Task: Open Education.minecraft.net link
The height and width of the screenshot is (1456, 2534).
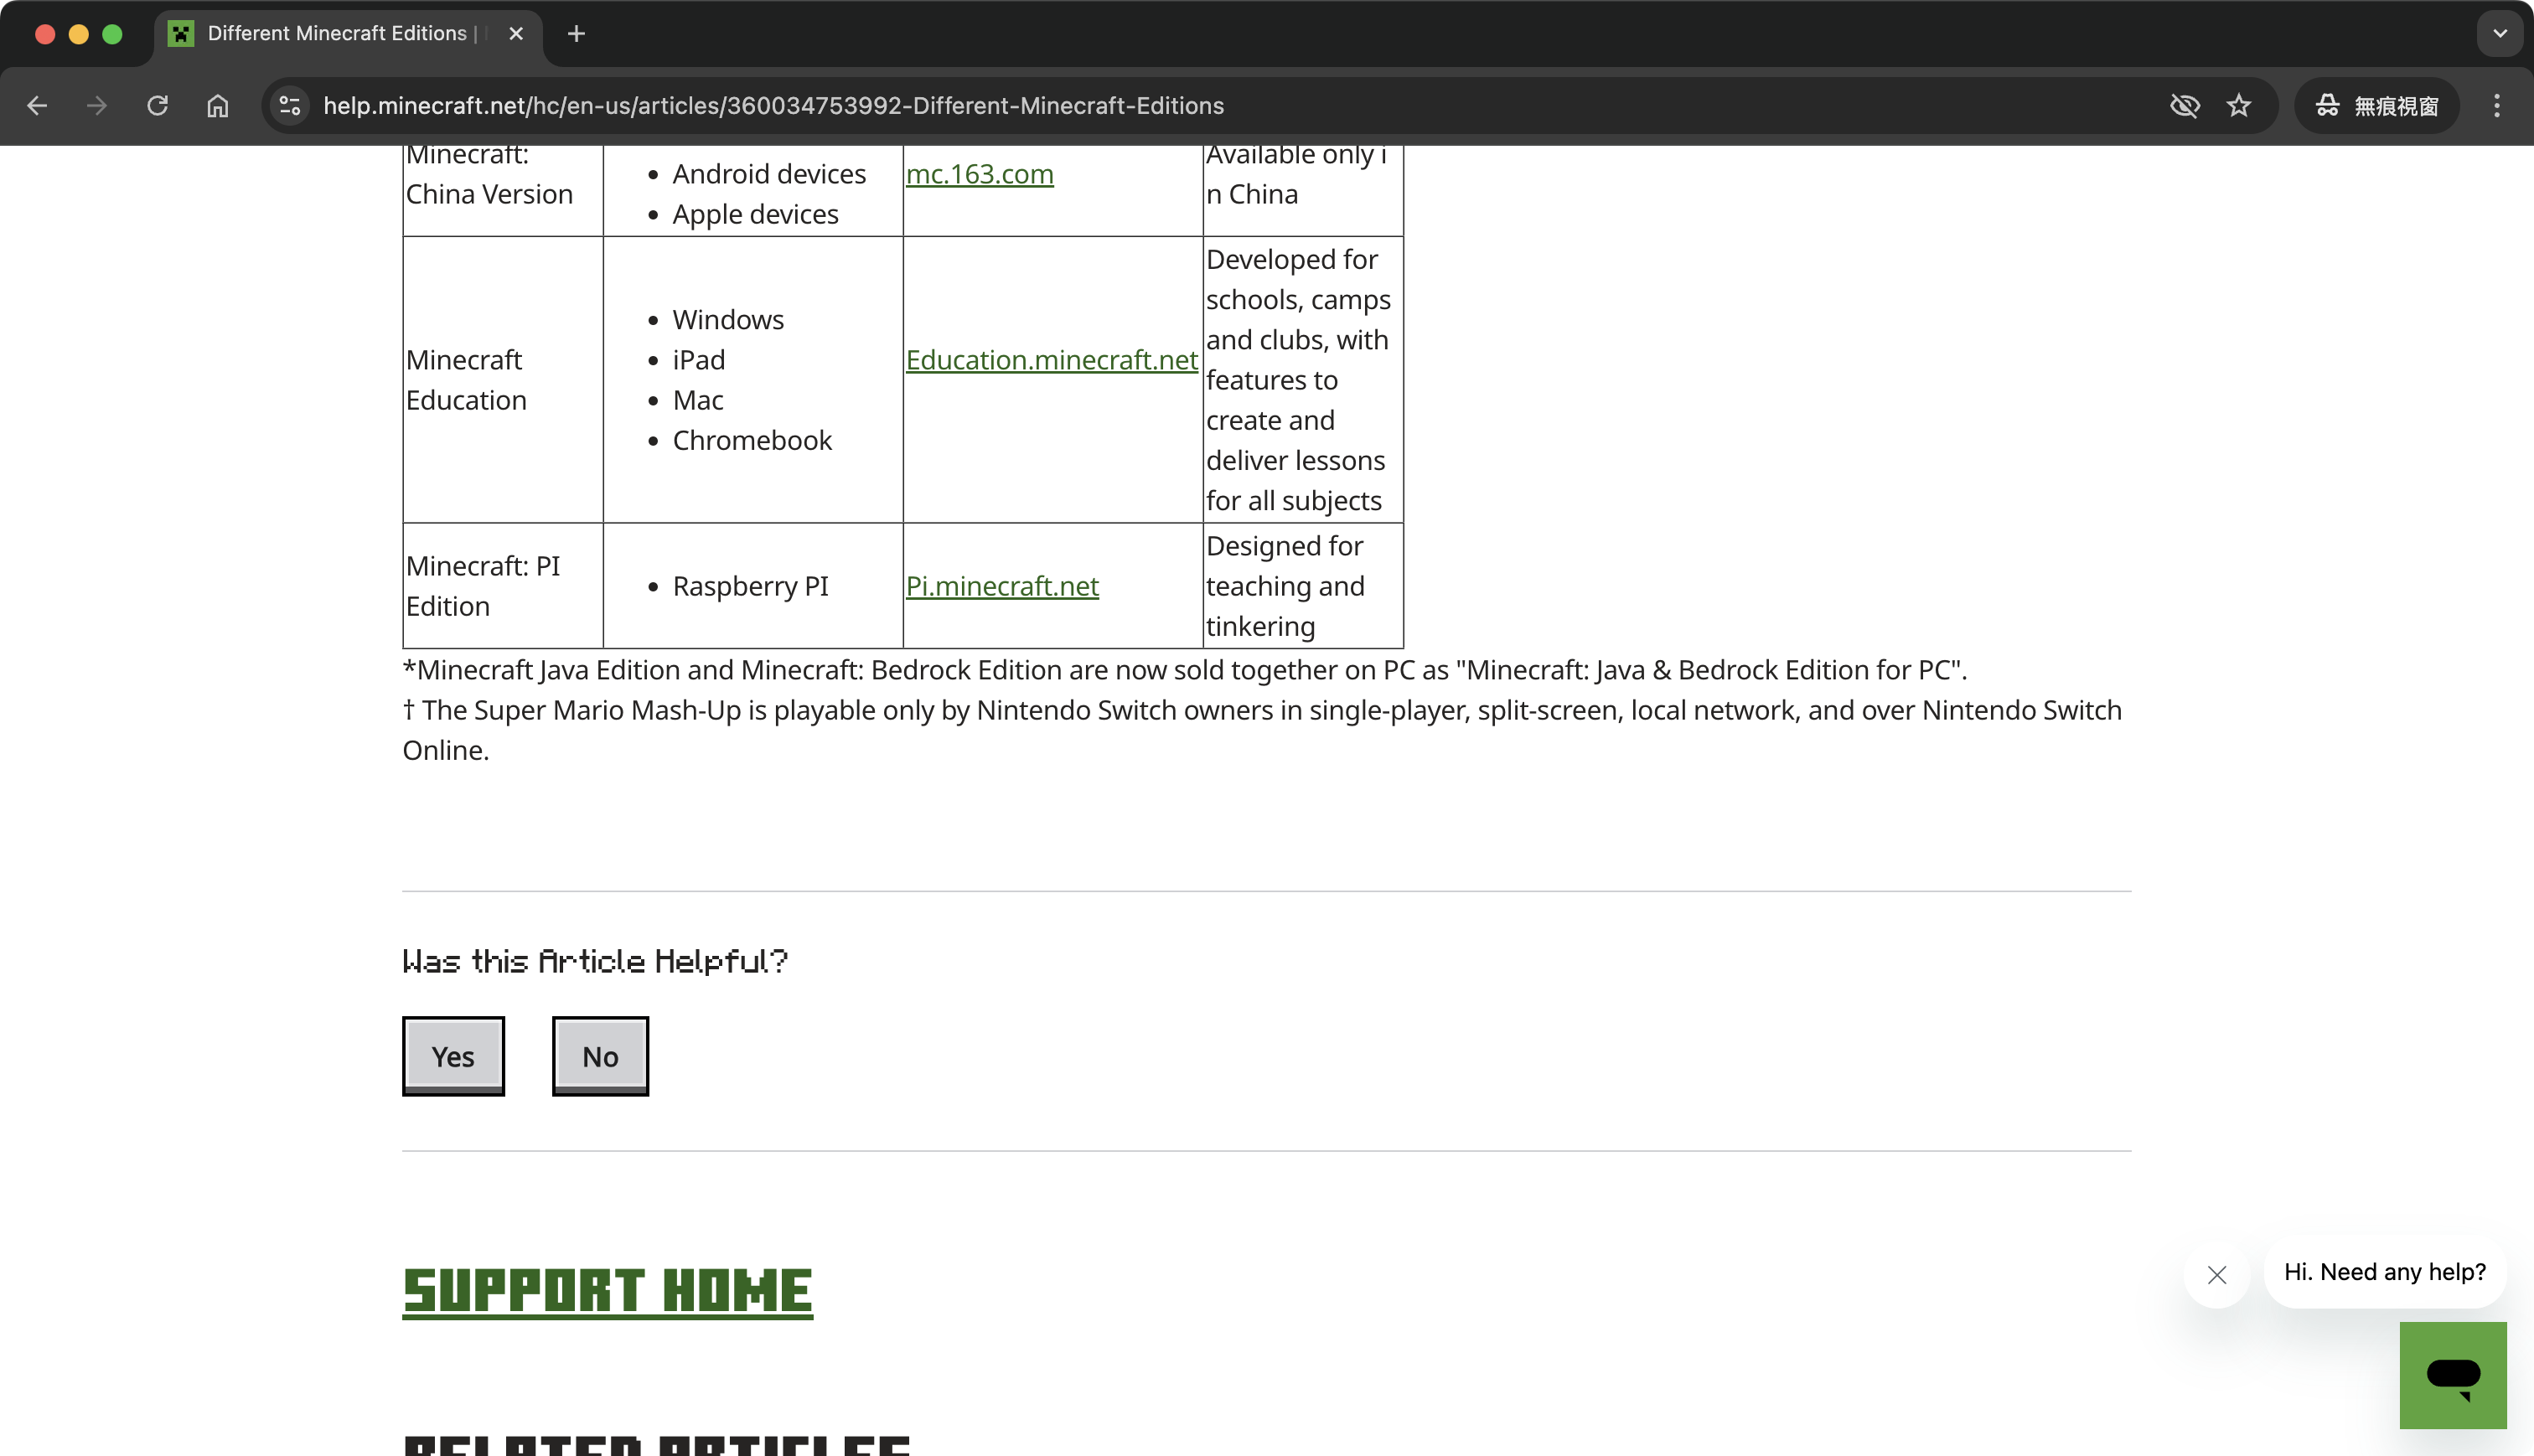Action: (x=1051, y=360)
